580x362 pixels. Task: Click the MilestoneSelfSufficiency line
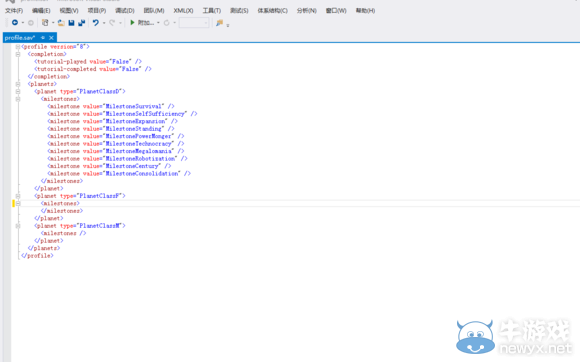point(122,114)
